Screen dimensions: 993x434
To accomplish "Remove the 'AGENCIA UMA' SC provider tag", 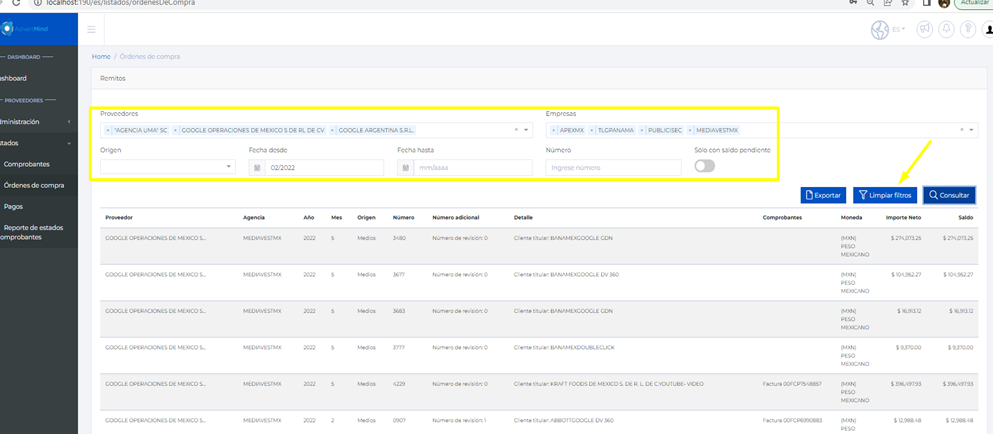I will coord(108,130).
